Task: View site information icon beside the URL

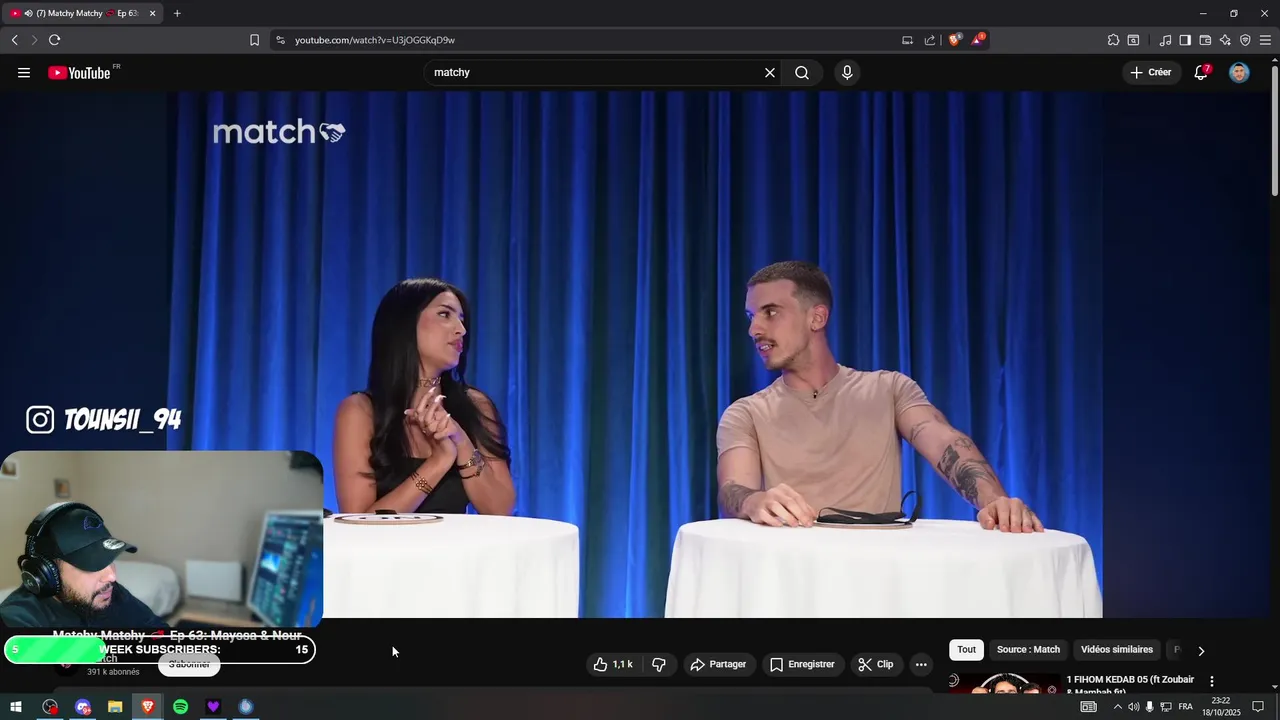Action: (280, 40)
